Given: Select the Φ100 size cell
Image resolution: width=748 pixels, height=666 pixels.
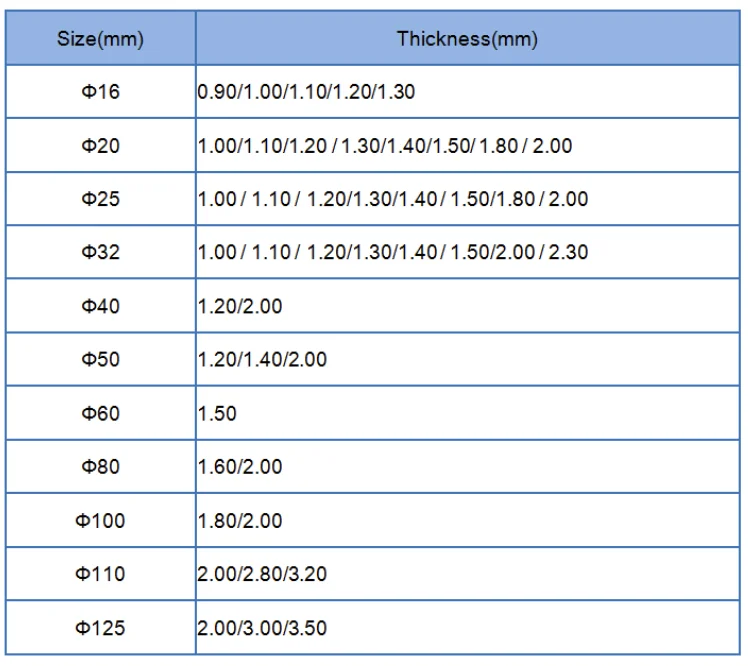Looking at the screenshot, I should point(100,521).
